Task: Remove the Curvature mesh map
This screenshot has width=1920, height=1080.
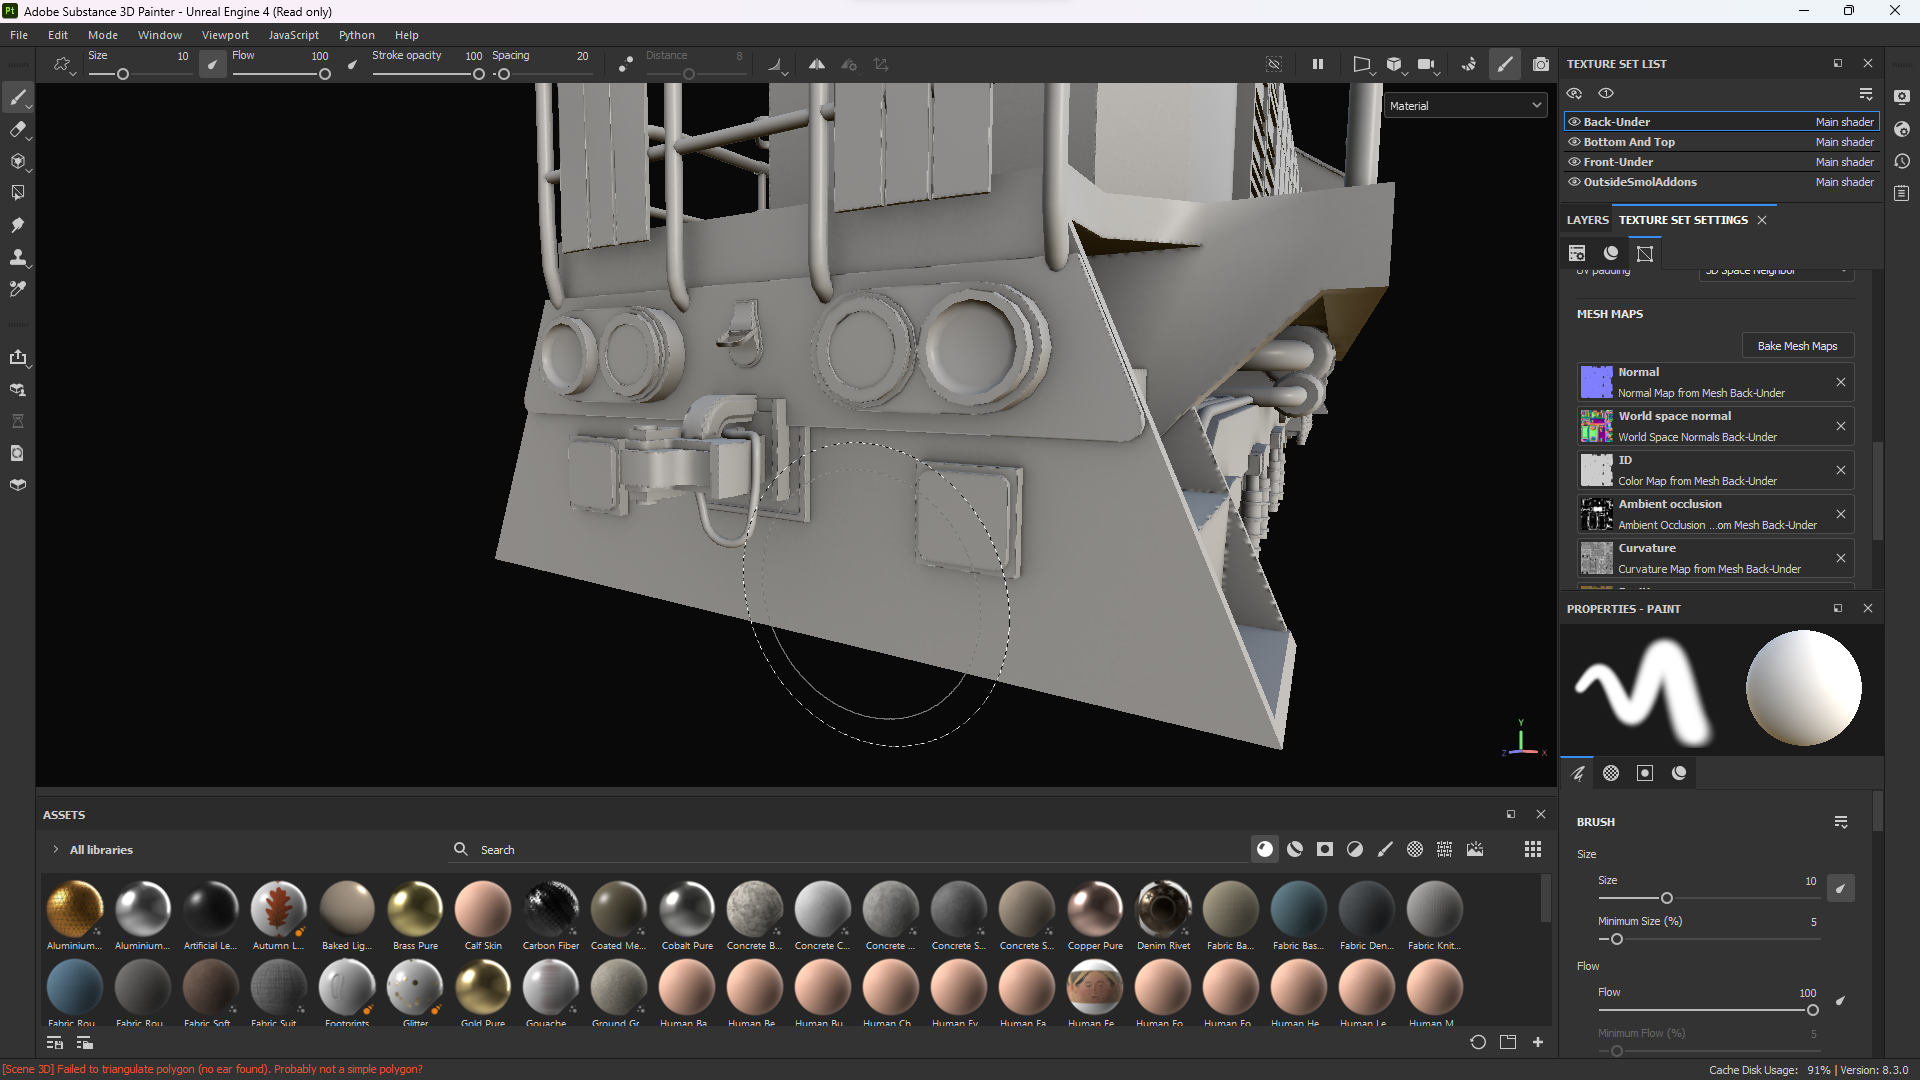Action: click(1841, 558)
